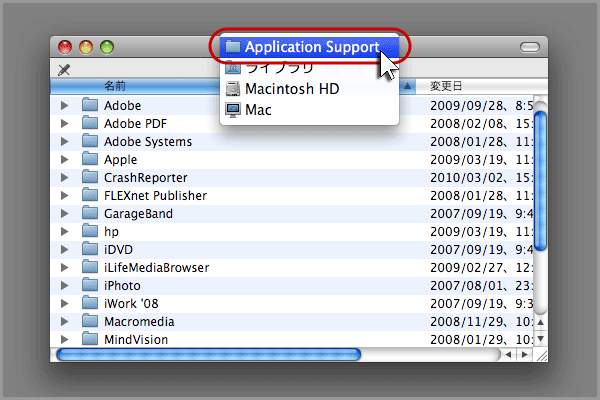
Task: Select the Adobe PDF folder name
Action: 135,124
